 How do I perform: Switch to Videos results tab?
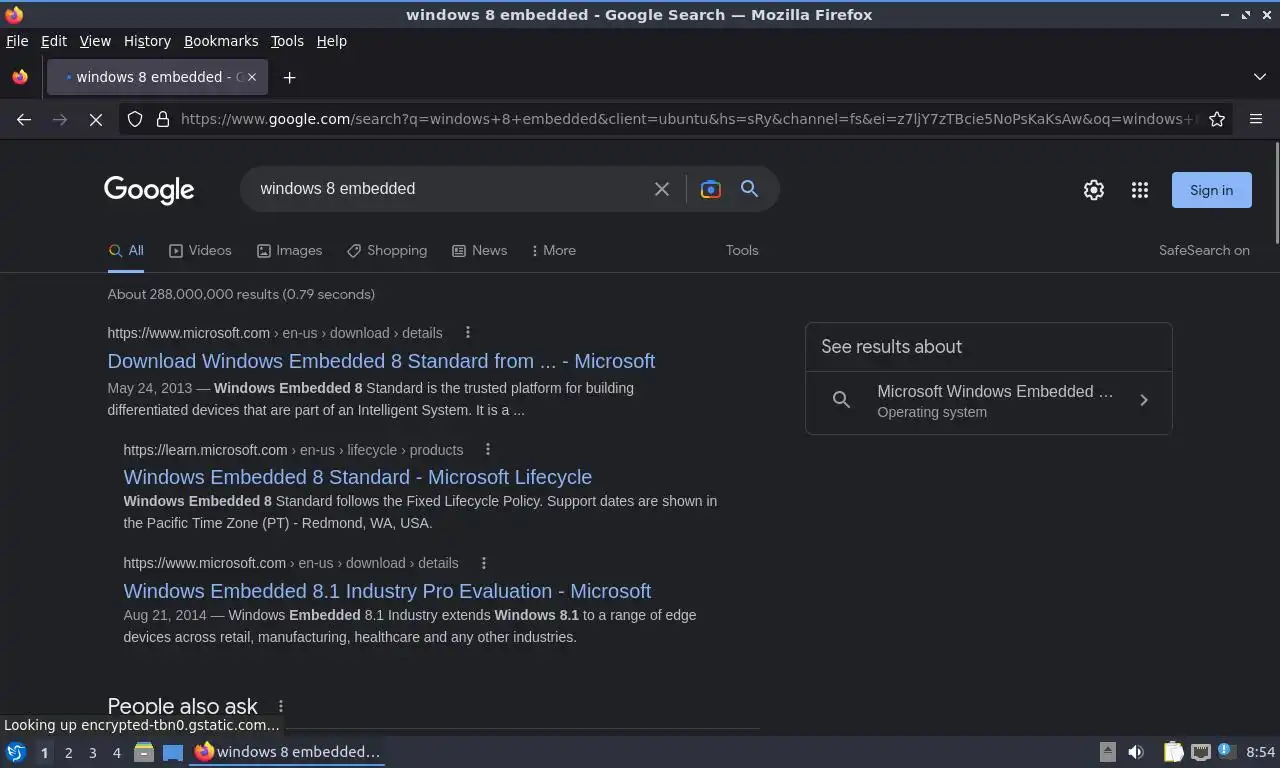(200, 251)
